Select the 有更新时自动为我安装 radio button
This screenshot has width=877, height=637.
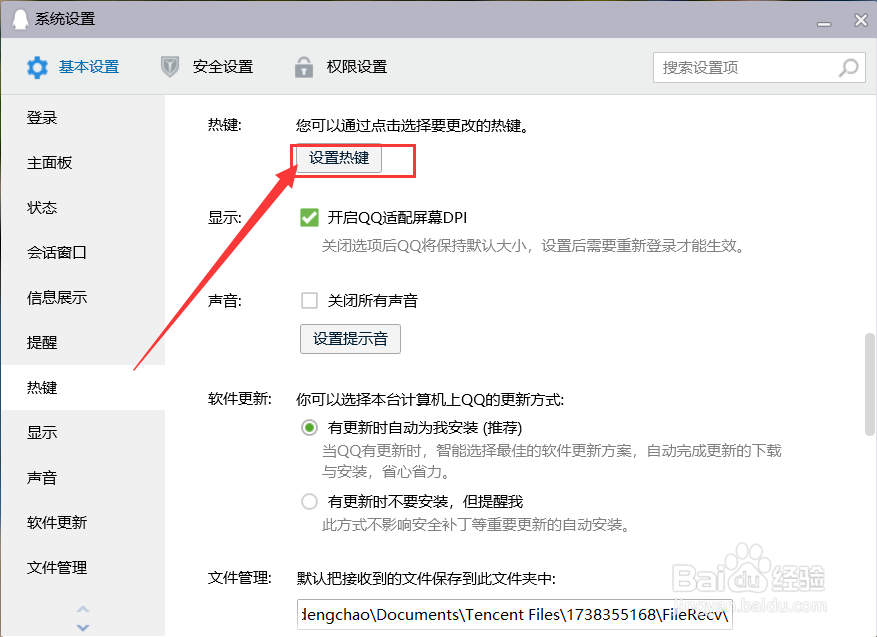click(309, 427)
